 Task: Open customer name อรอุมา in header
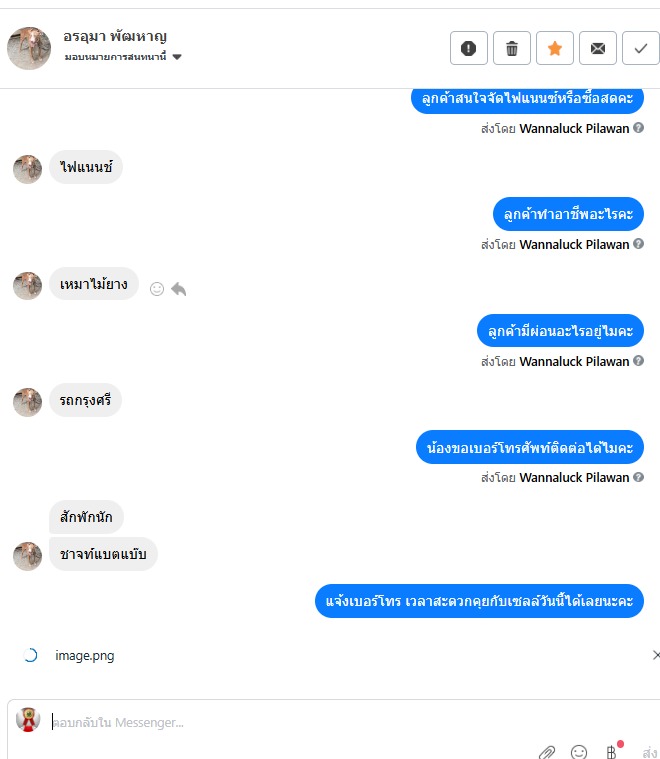pyautogui.click(x=115, y=36)
